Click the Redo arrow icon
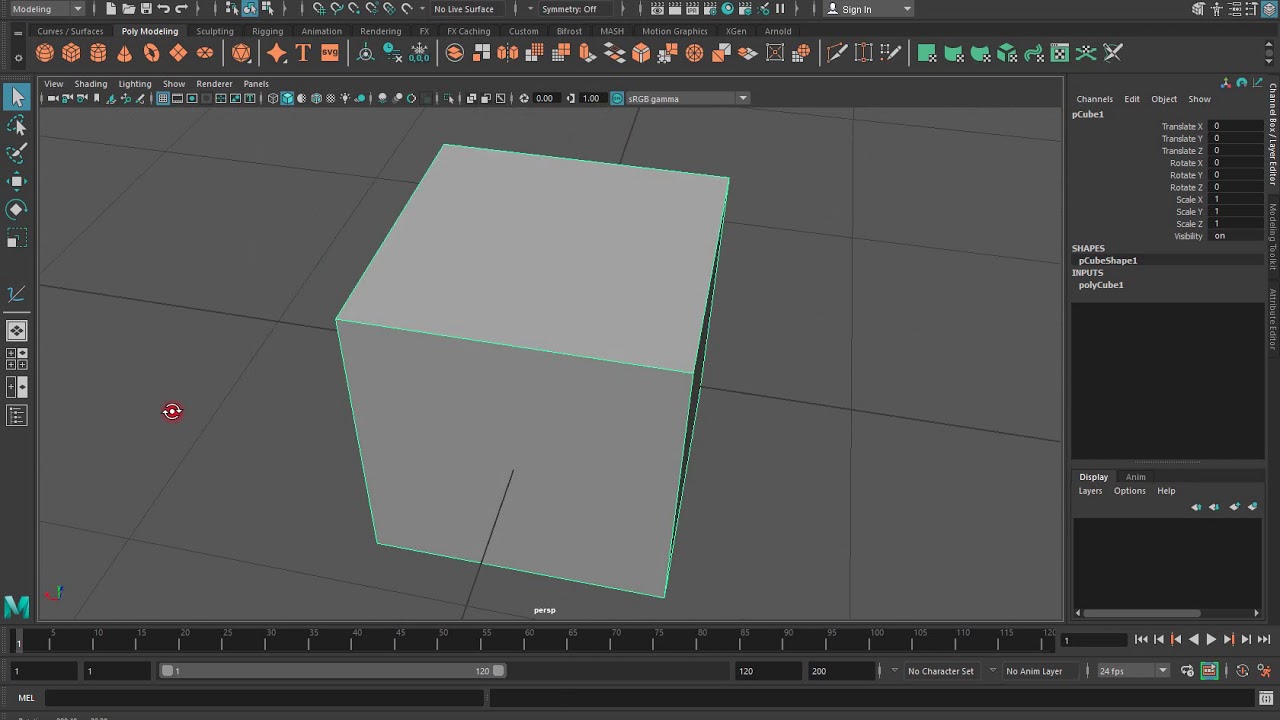 (x=181, y=9)
